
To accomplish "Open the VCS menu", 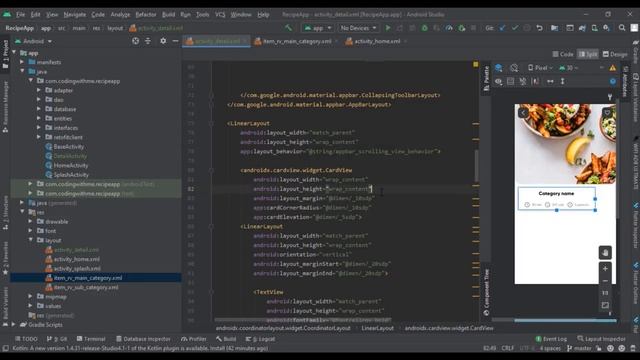I will (x=220, y=15).
